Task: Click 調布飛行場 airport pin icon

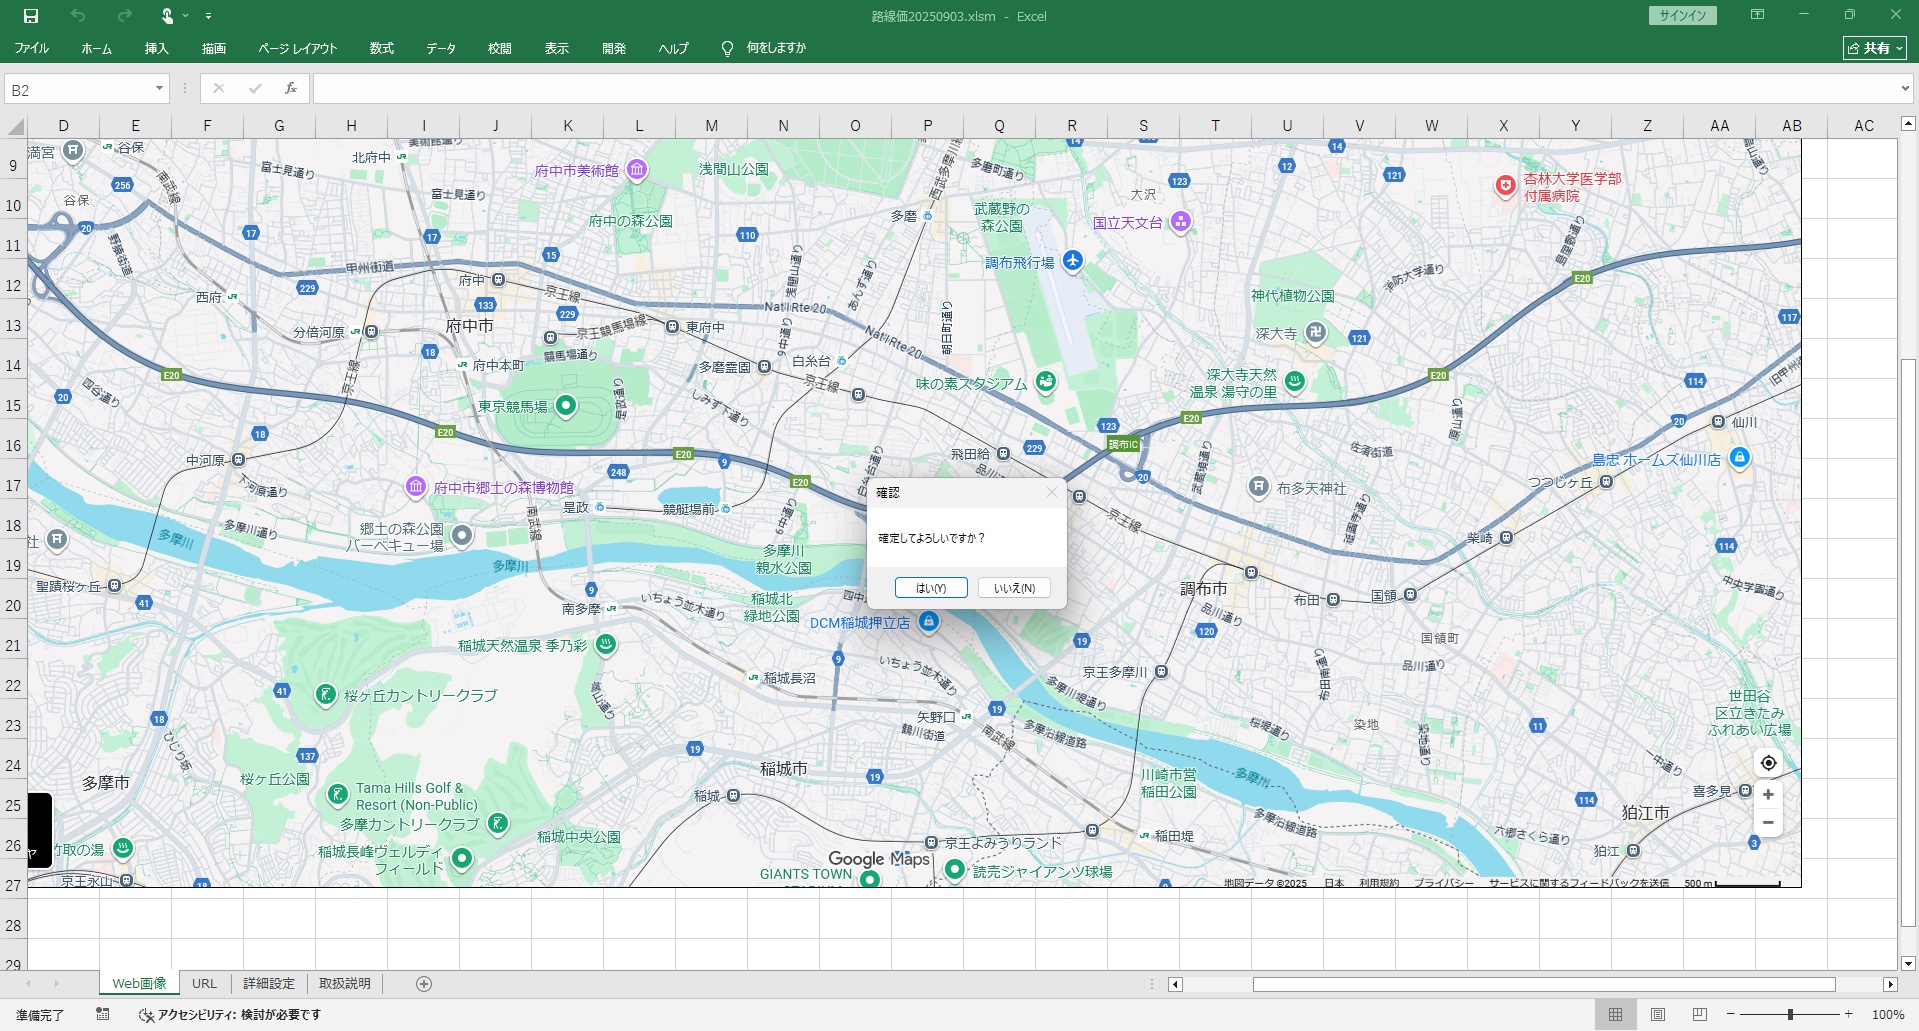Action: point(1073,261)
